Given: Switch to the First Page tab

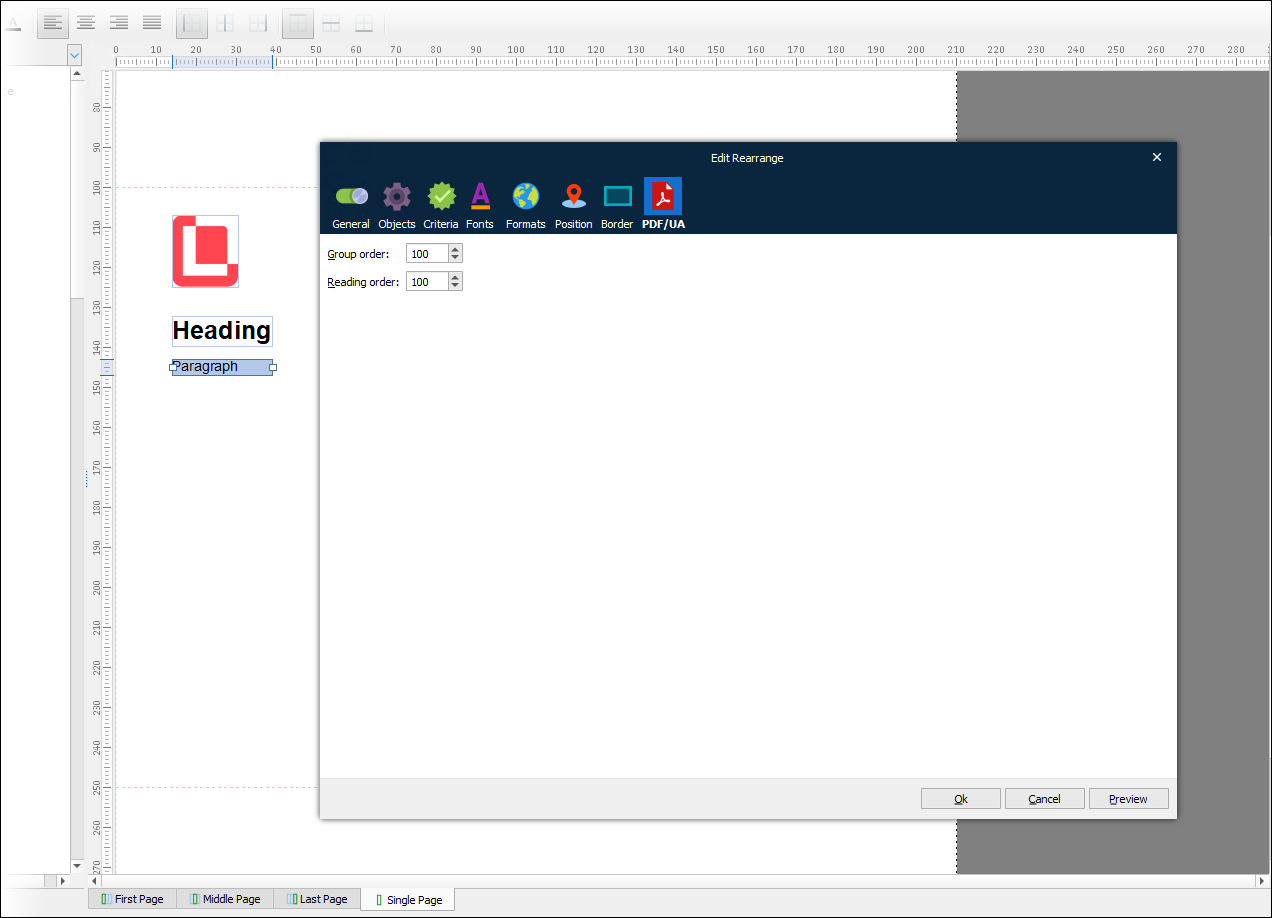Looking at the screenshot, I should coord(132,899).
